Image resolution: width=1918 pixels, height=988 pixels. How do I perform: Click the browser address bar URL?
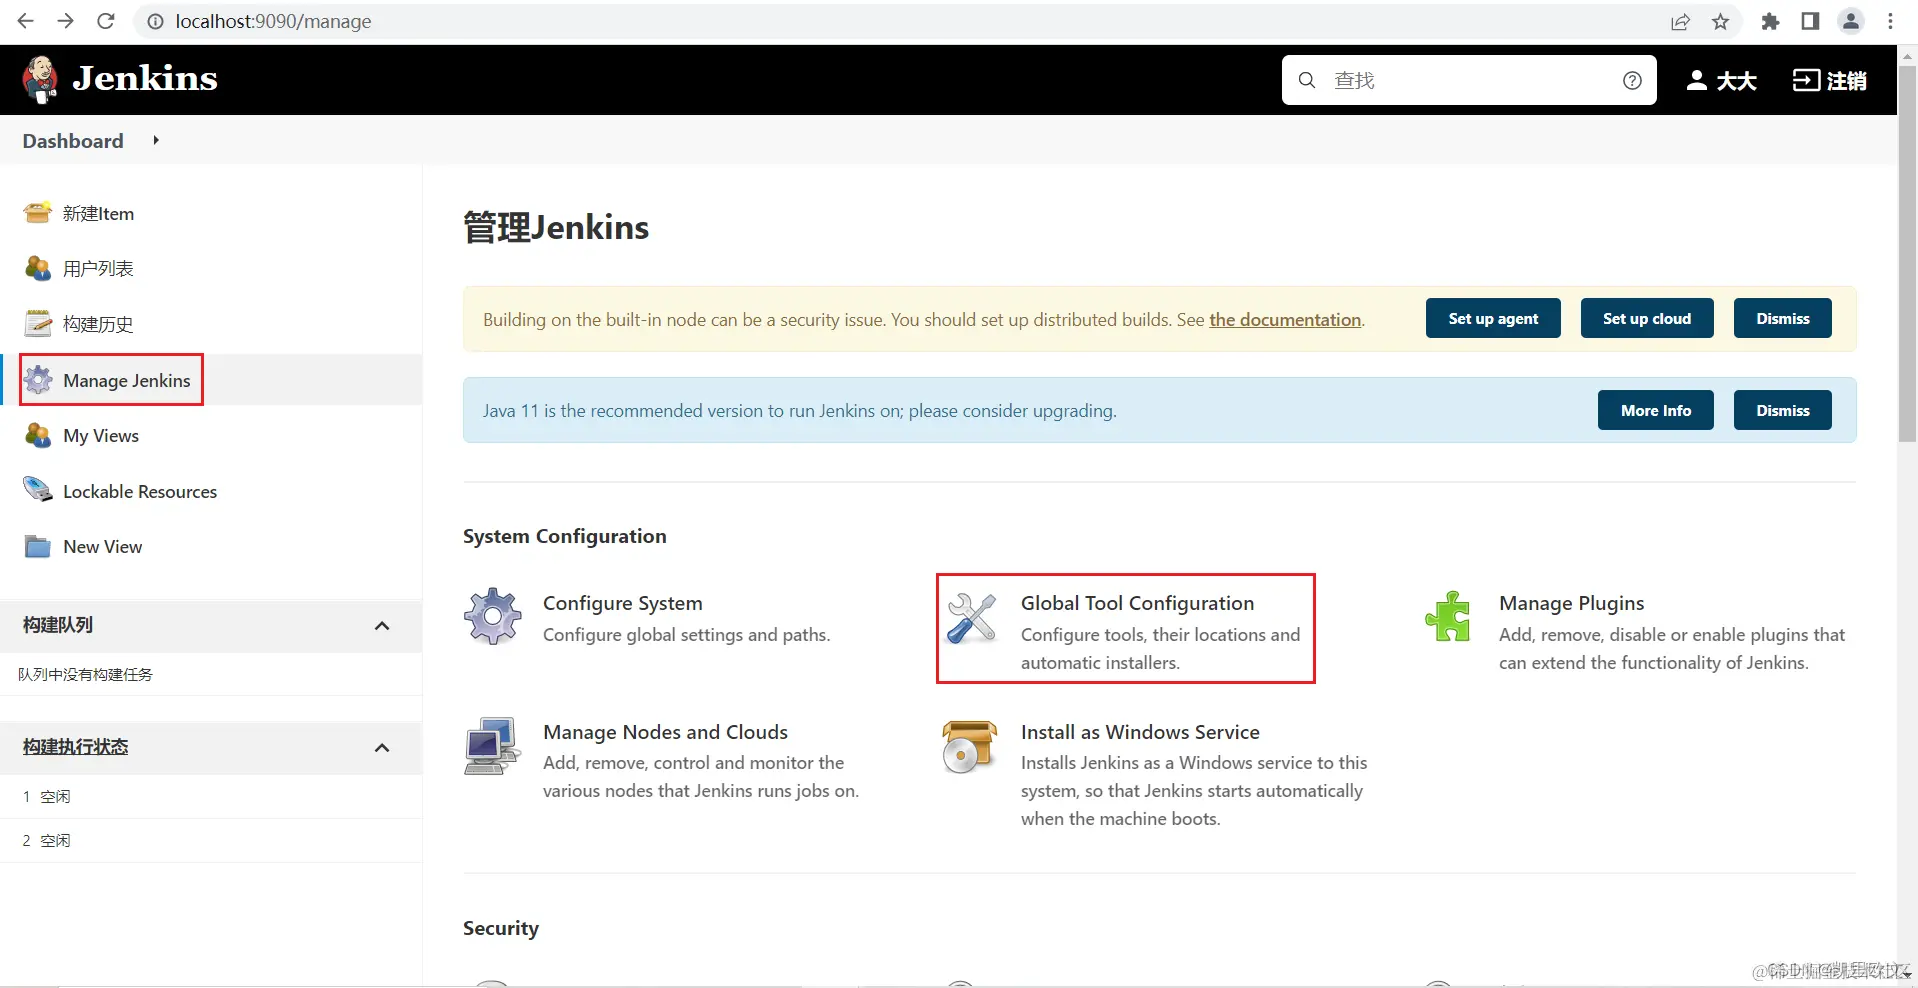(273, 21)
